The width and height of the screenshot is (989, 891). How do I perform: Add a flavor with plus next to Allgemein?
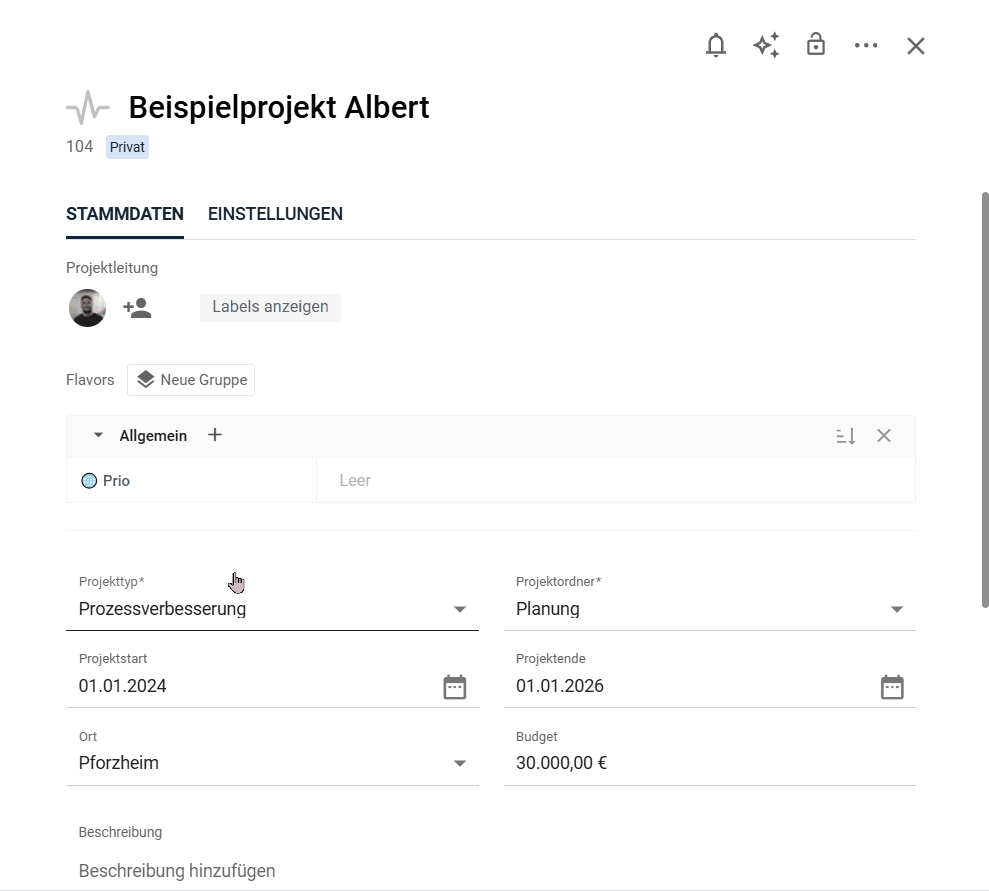pos(215,435)
